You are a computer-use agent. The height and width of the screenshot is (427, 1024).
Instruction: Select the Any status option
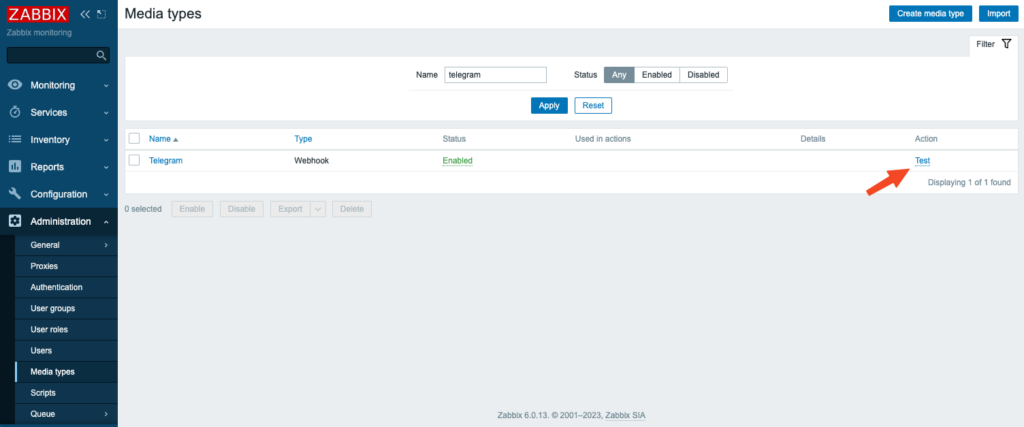pos(619,75)
